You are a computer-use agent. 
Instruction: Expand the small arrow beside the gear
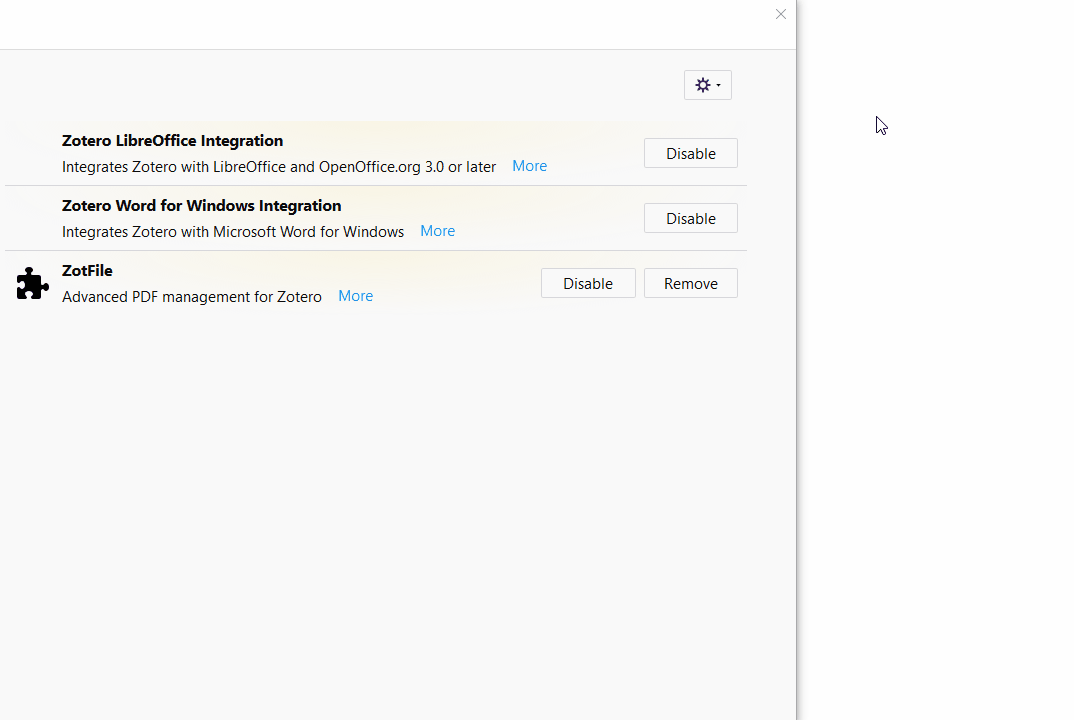click(719, 85)
